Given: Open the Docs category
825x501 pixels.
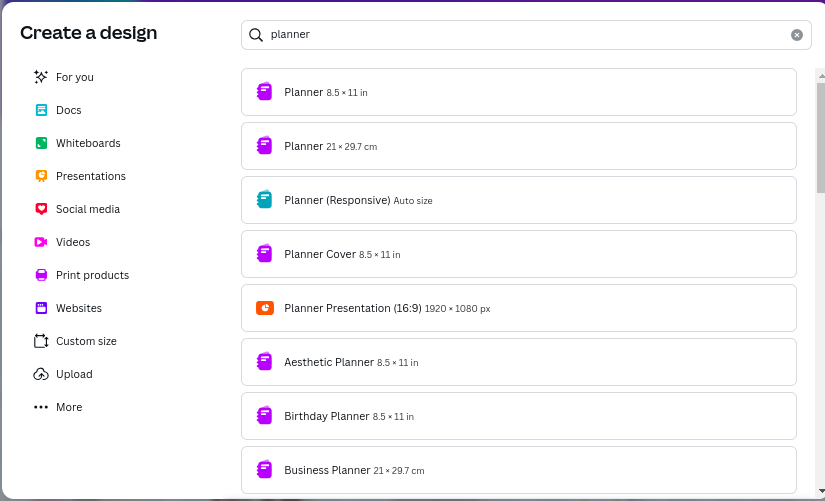Looking at the screenshot, I should [68, 110].
